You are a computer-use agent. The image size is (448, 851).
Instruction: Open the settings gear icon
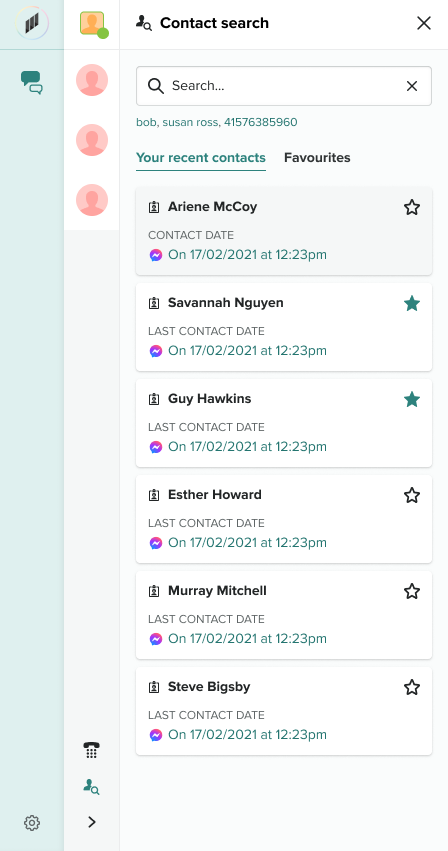click(32, 823)
